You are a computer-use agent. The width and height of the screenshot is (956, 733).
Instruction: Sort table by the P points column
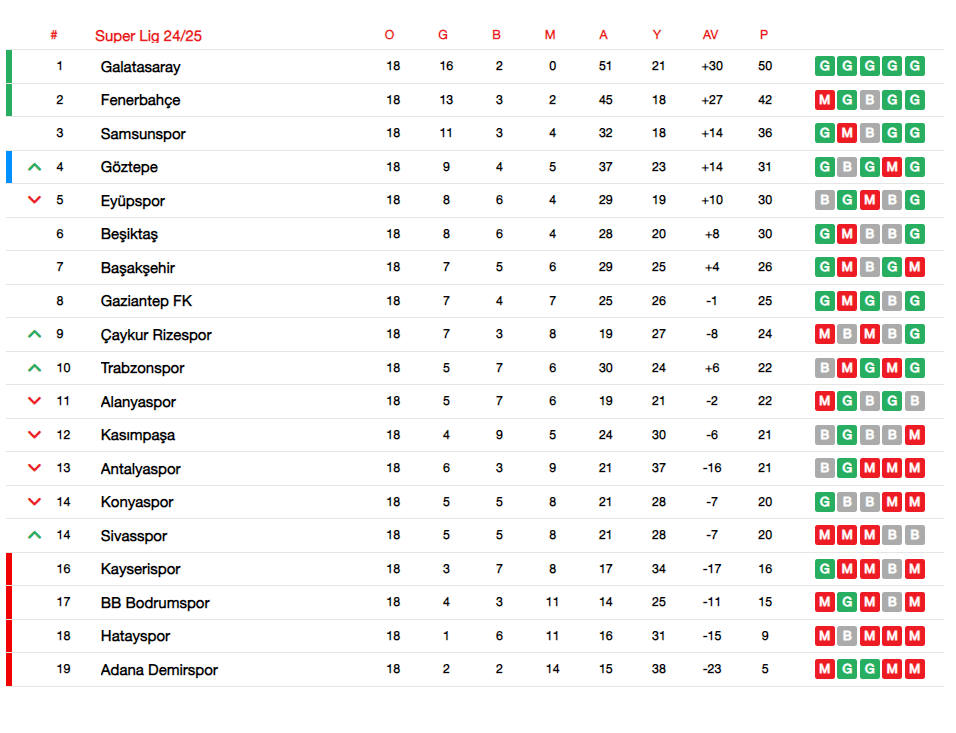(764, 35)
